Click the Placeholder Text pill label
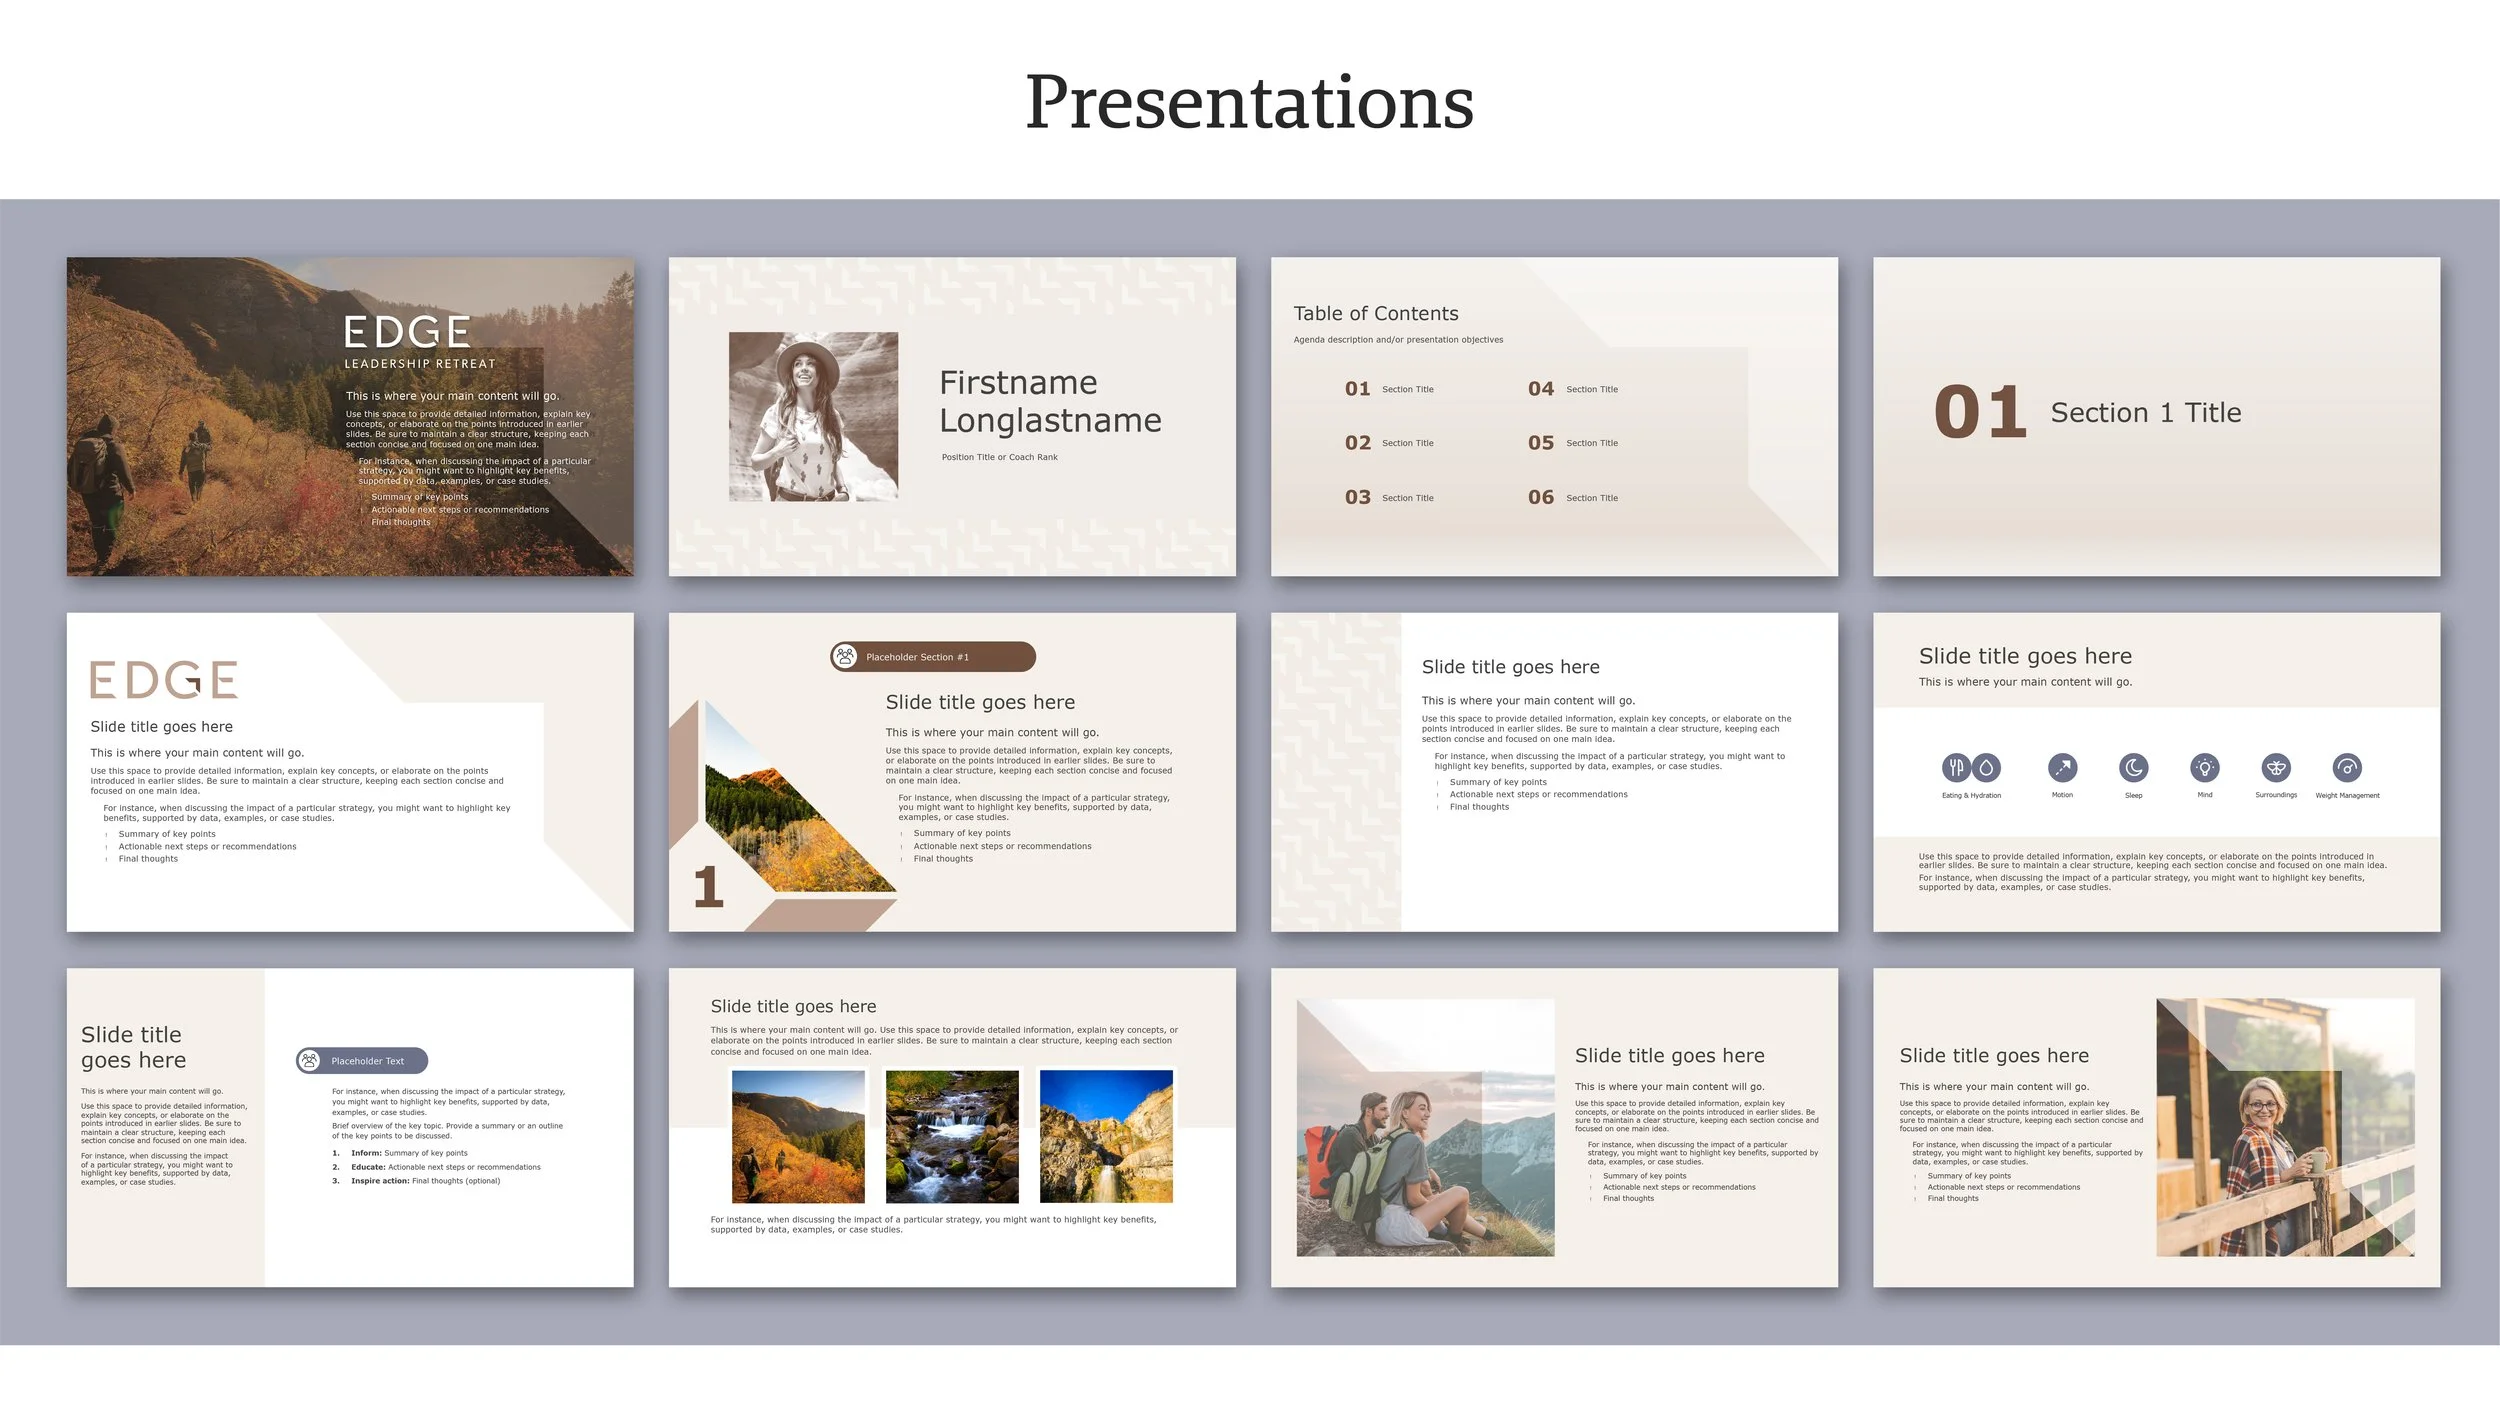 (x=368, y=1061)
